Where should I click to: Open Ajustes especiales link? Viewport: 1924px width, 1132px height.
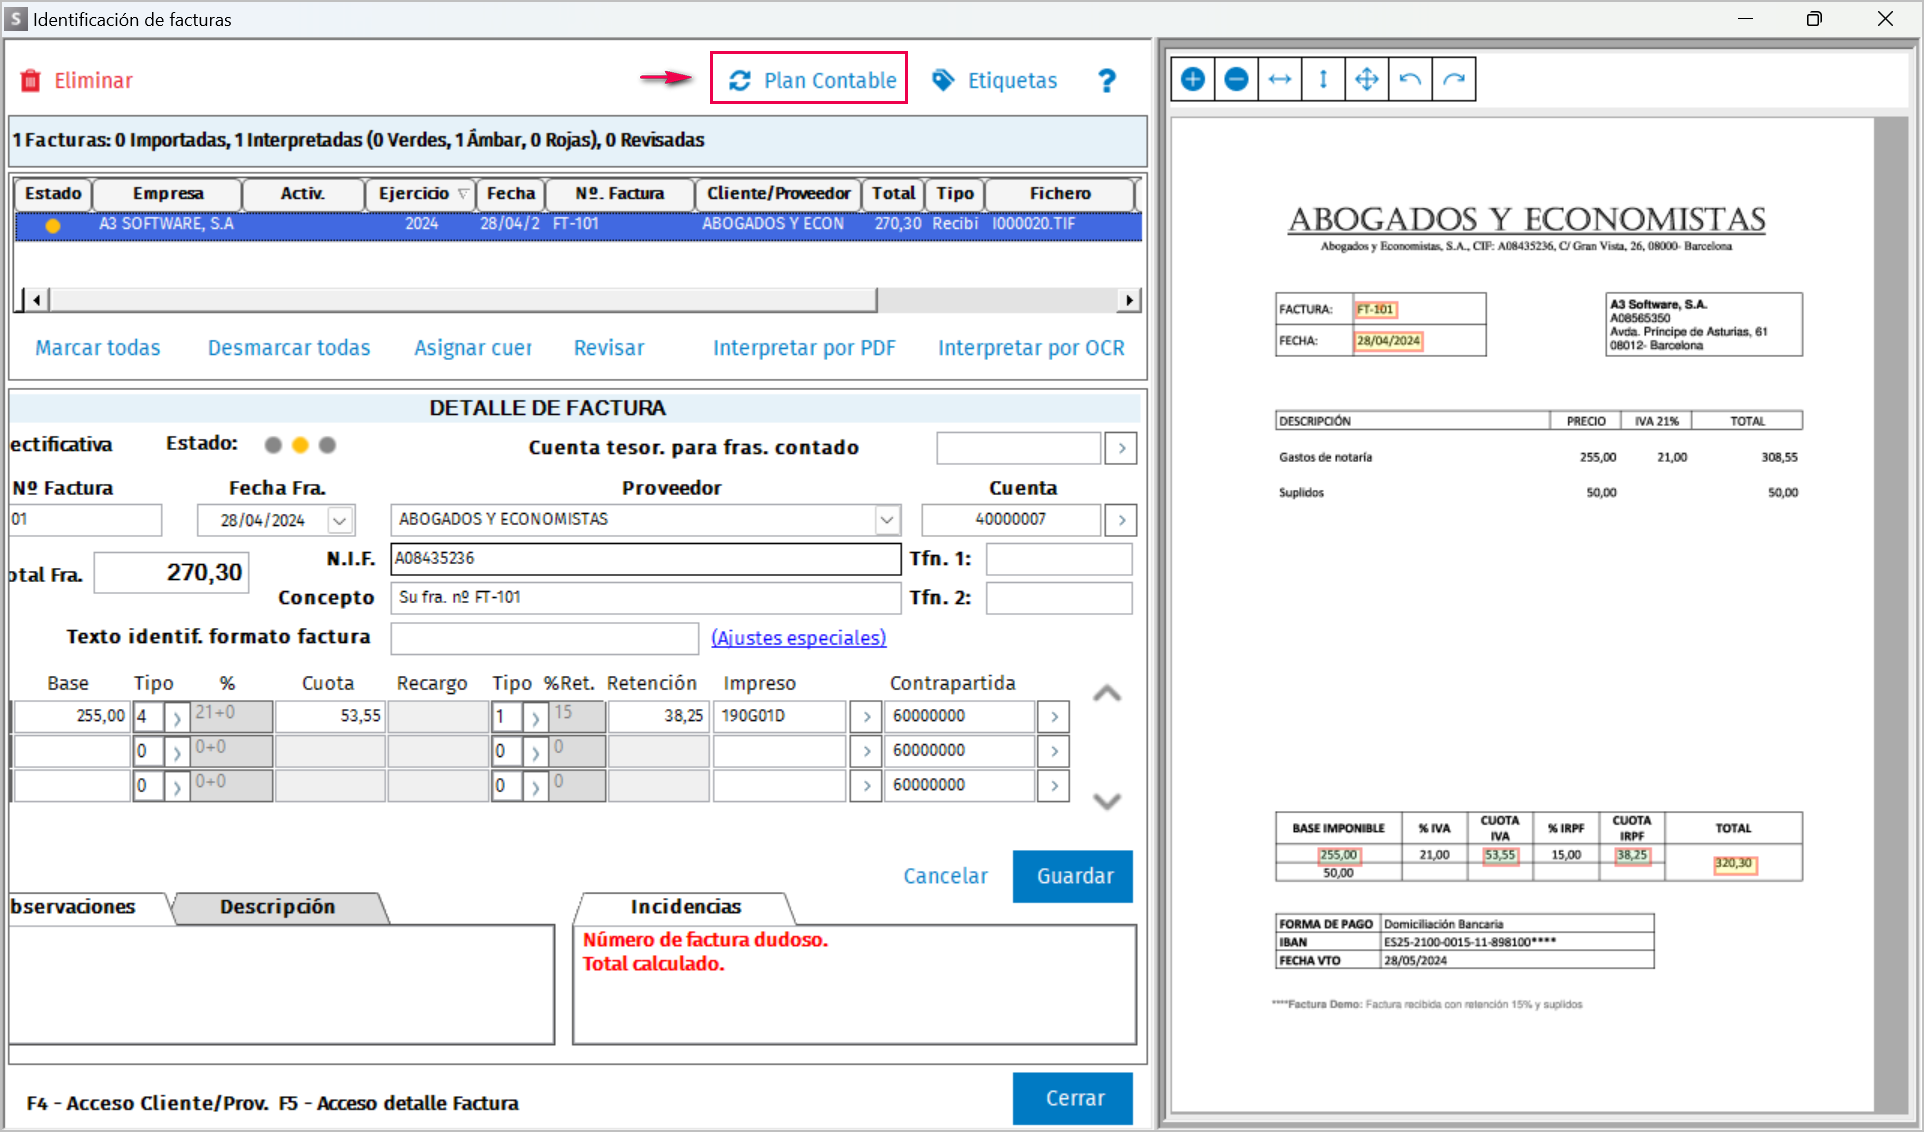(798, 638)
